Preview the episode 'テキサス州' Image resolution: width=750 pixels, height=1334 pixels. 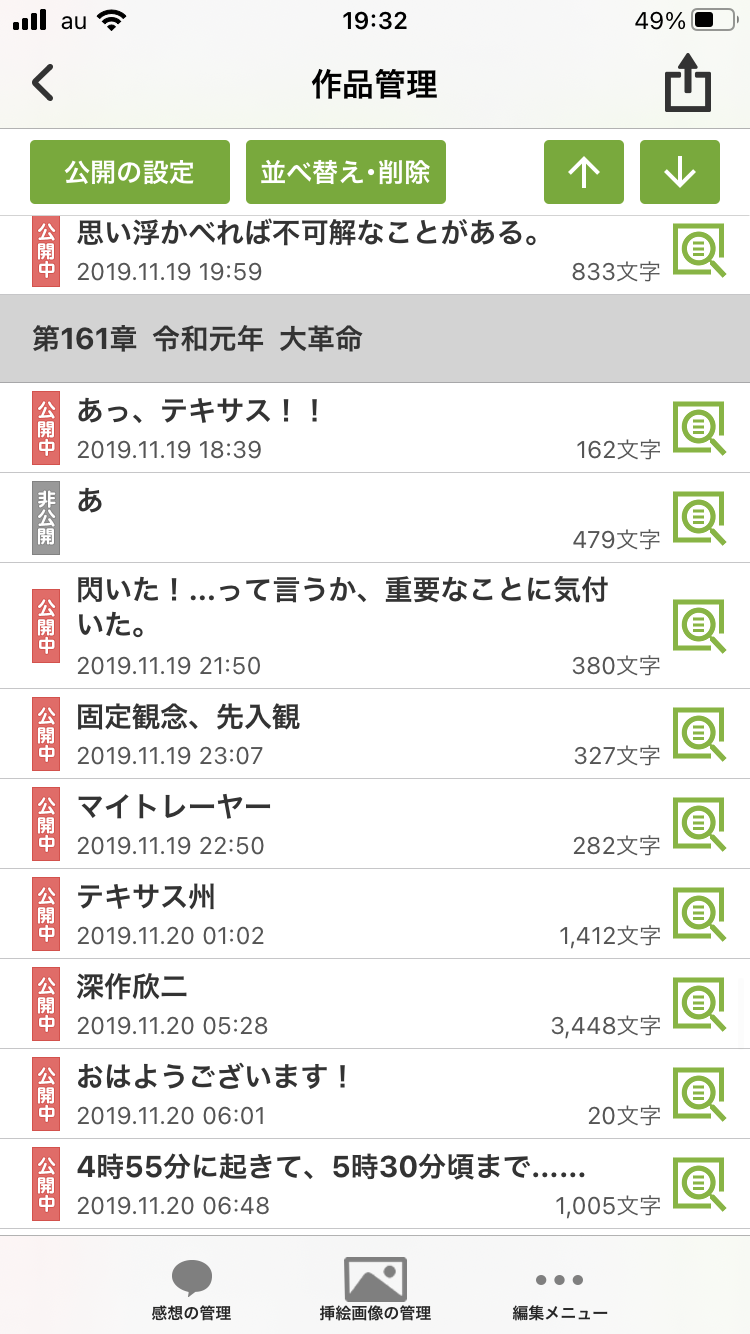698,914
